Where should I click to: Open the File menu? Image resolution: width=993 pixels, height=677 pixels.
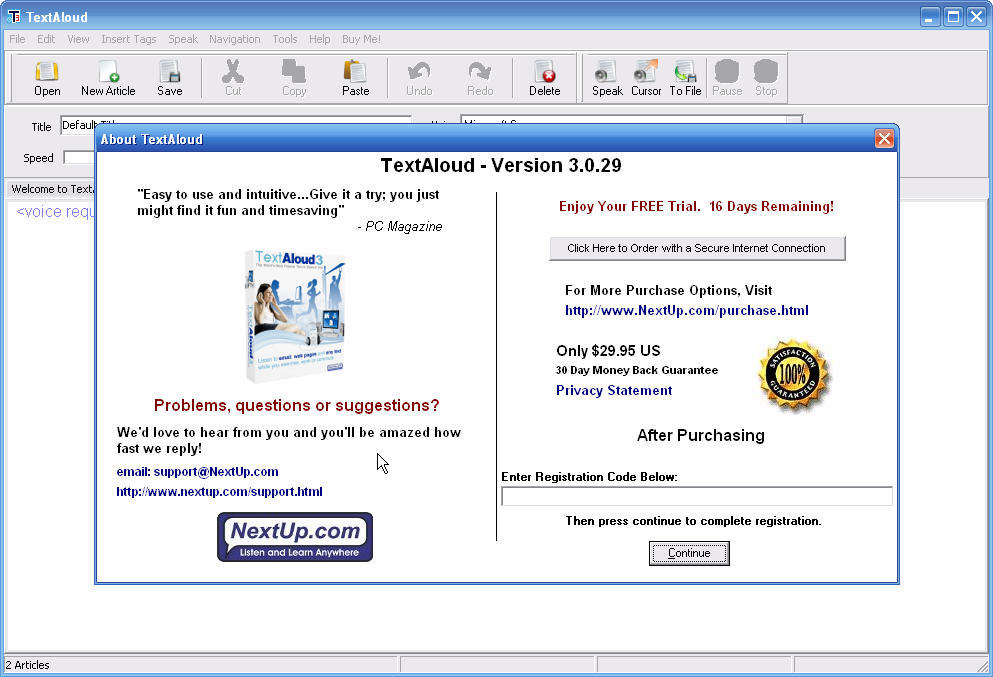pos(17,39)
